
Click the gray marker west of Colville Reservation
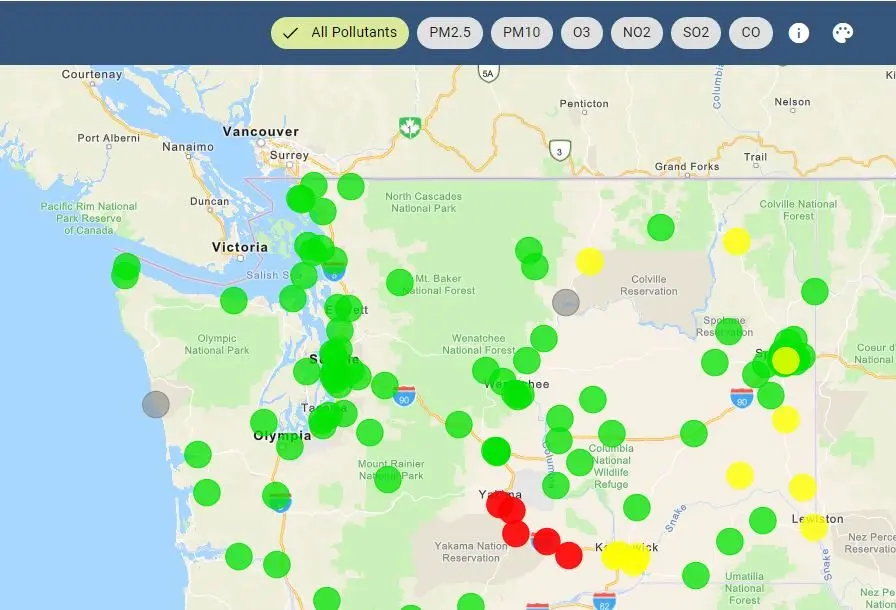(x=566, y=302)
